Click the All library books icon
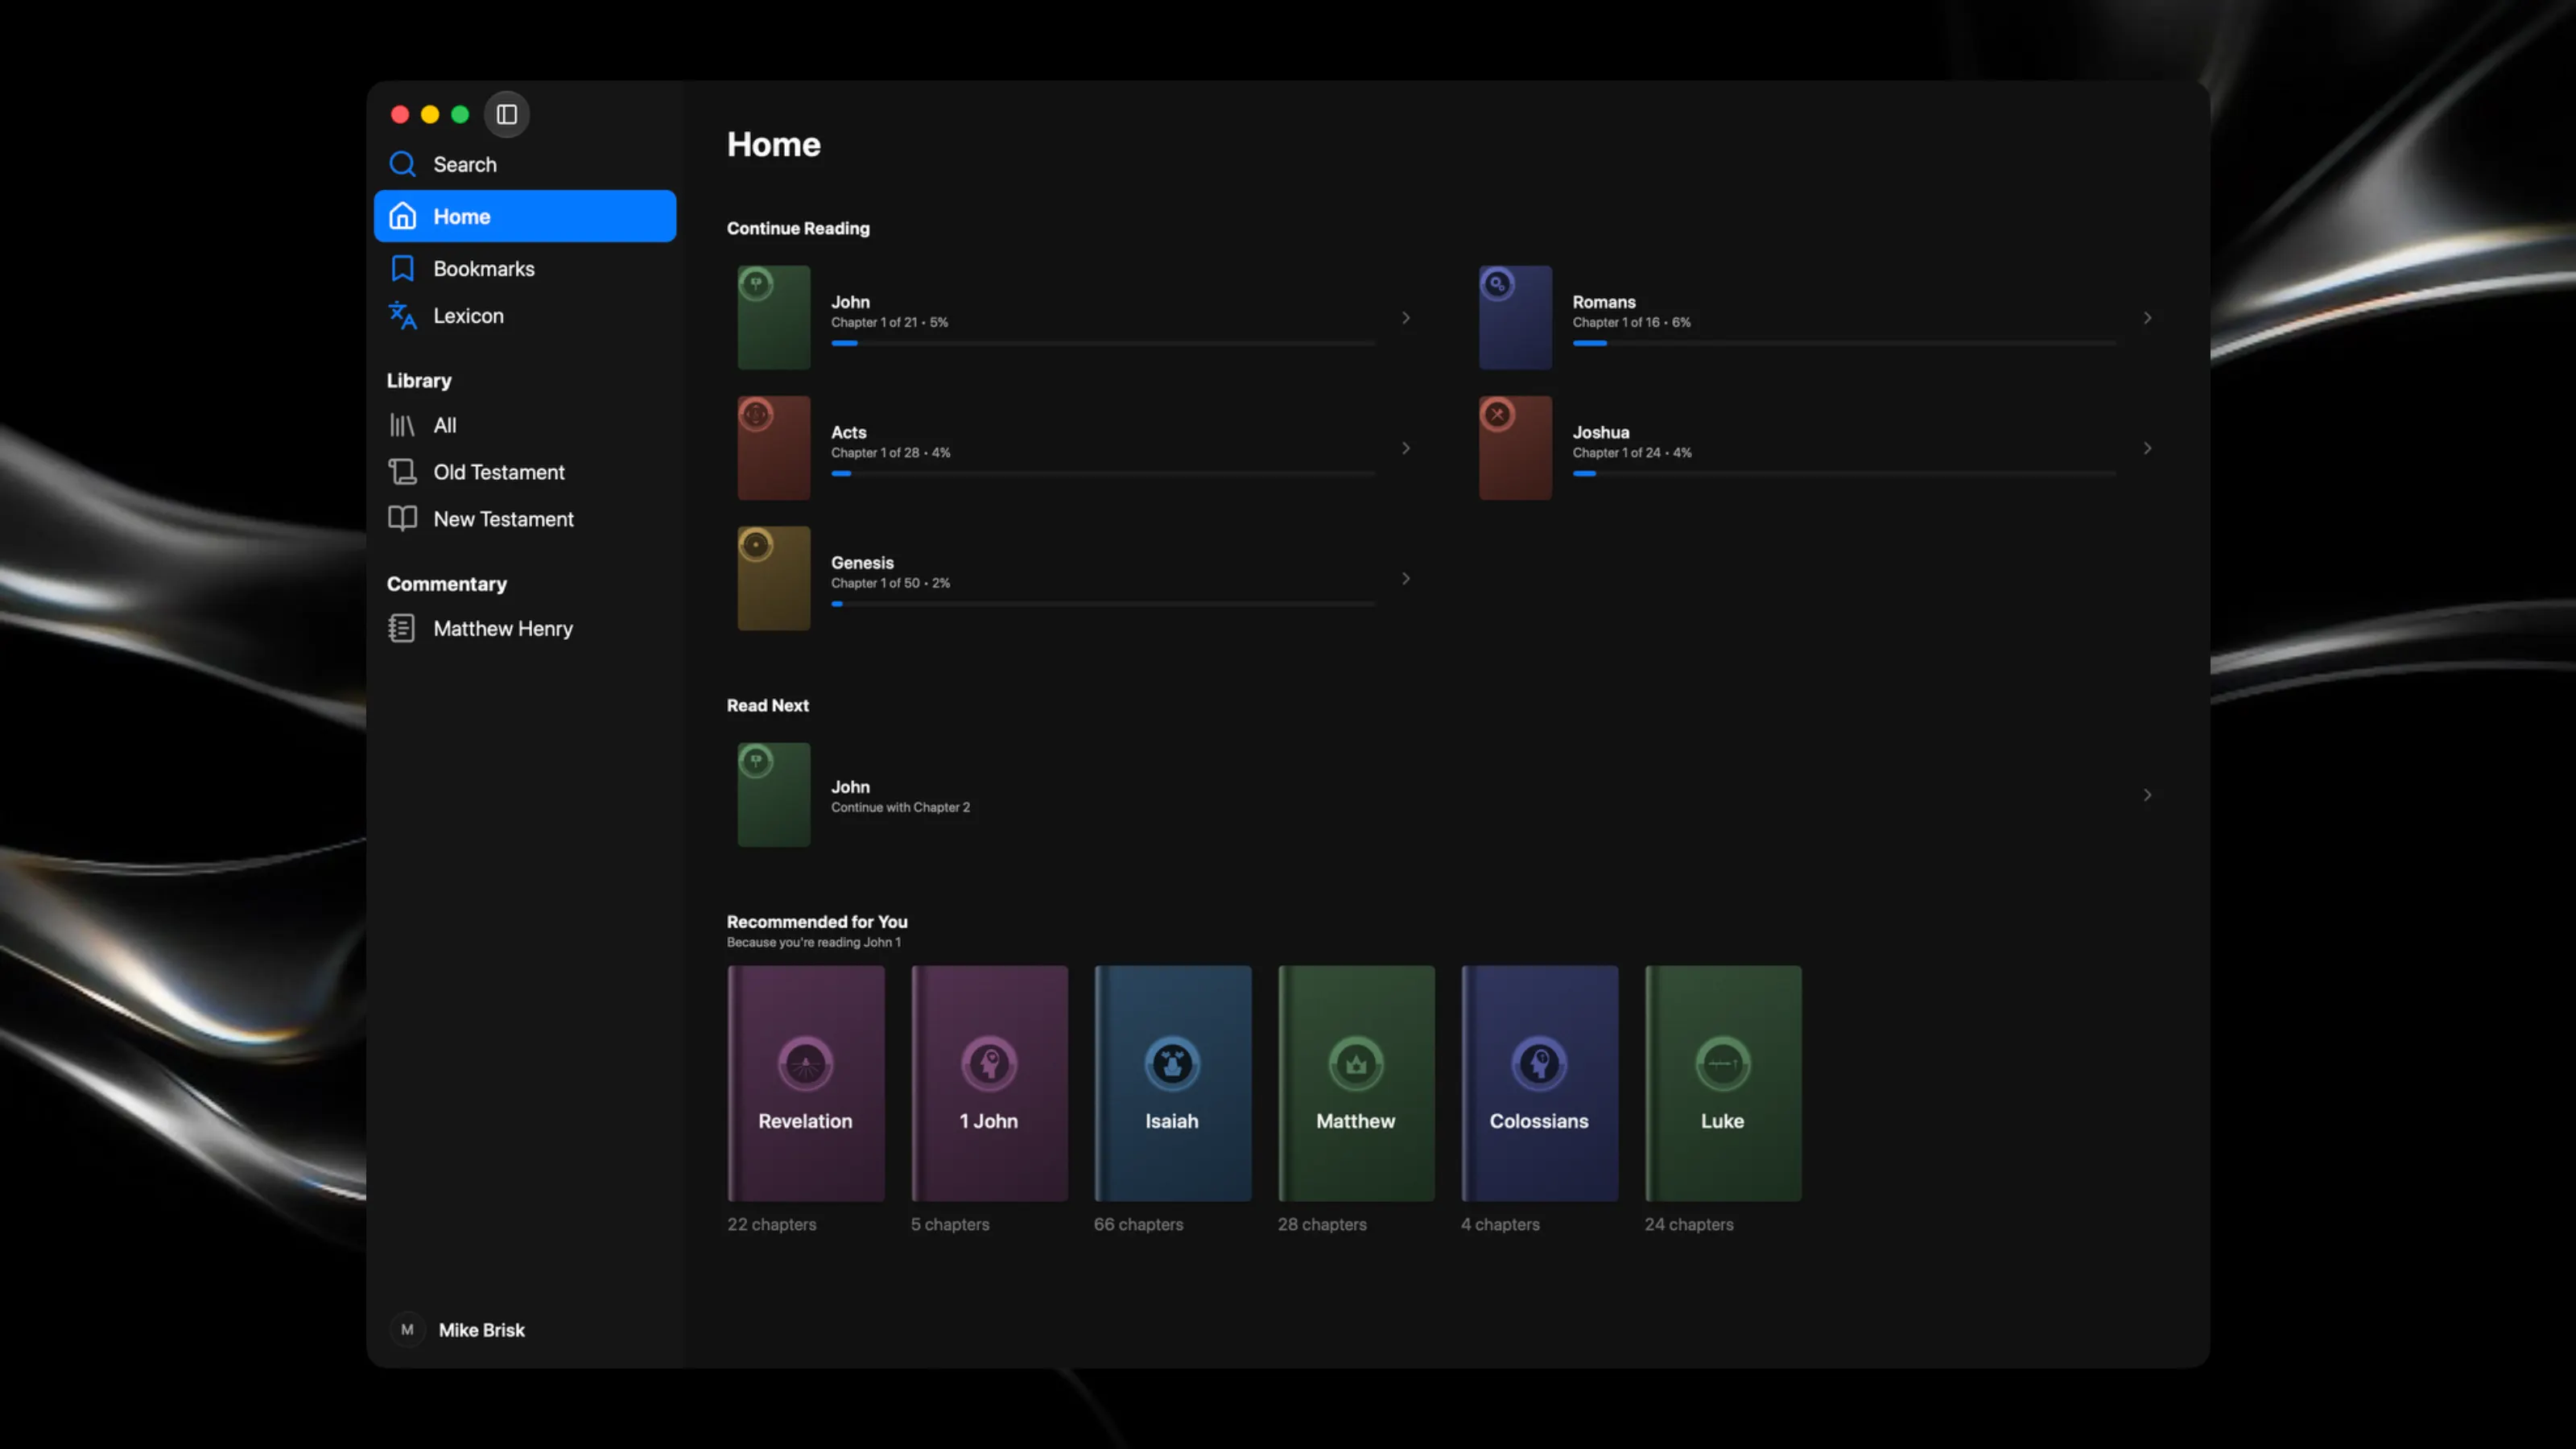 (x=402, y=425)
